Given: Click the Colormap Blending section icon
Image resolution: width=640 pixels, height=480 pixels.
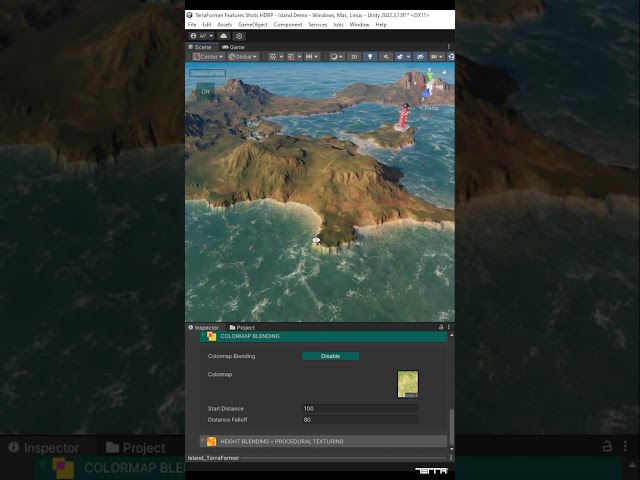Looking at the screenshot, I should pyautogui.click(x=211, y=336).
